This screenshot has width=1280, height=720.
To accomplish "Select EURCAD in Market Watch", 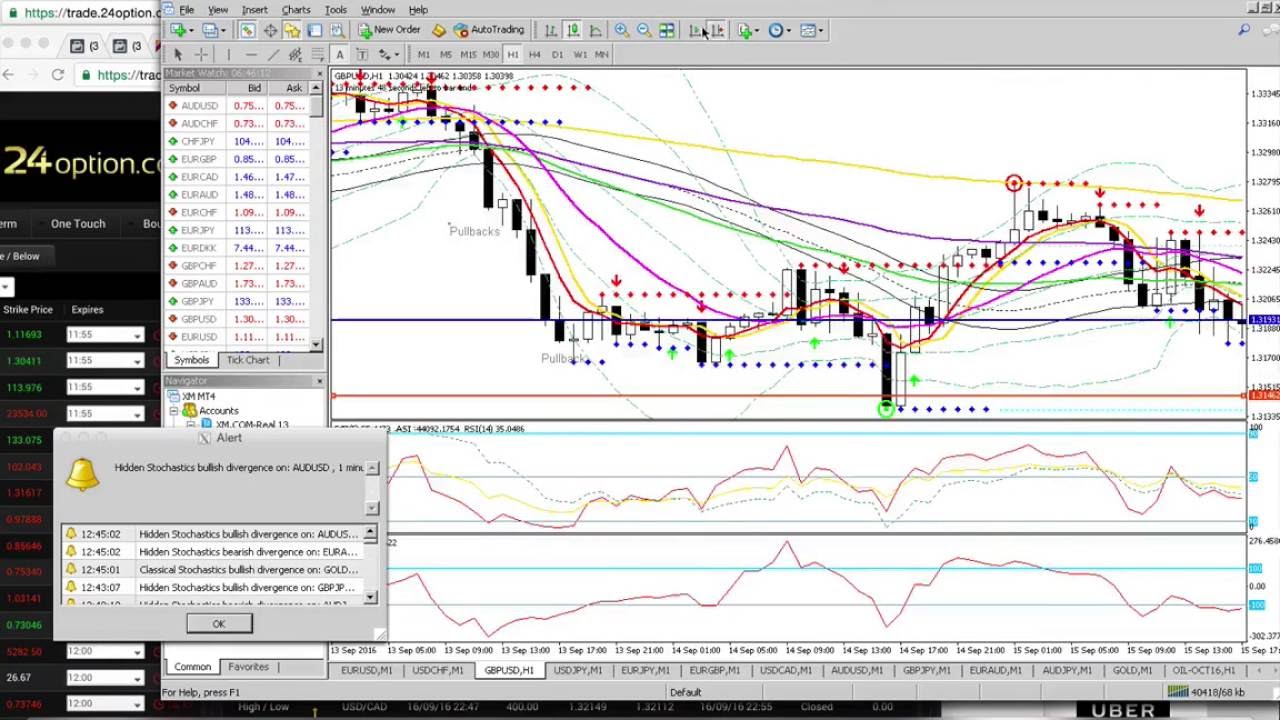I will click(x=237, y=177).
